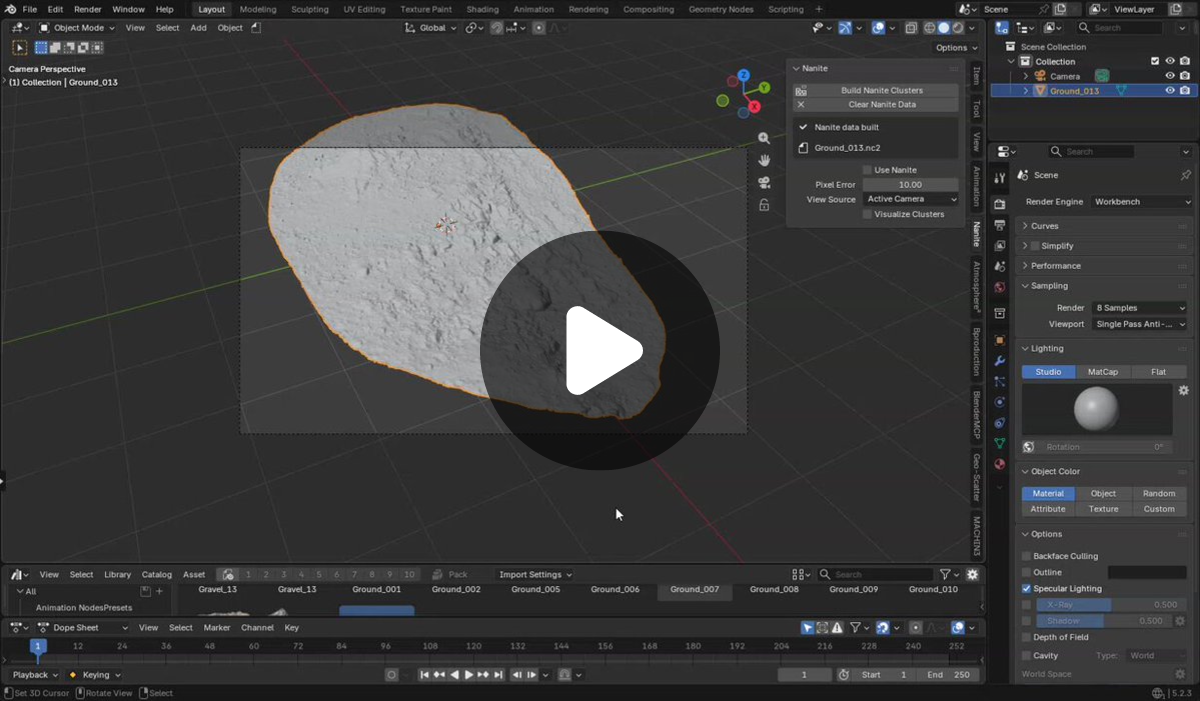The width and height of the screenshot is (1200, 701).
Task: Expand the Performance panel
Action: click(1056, 266)
